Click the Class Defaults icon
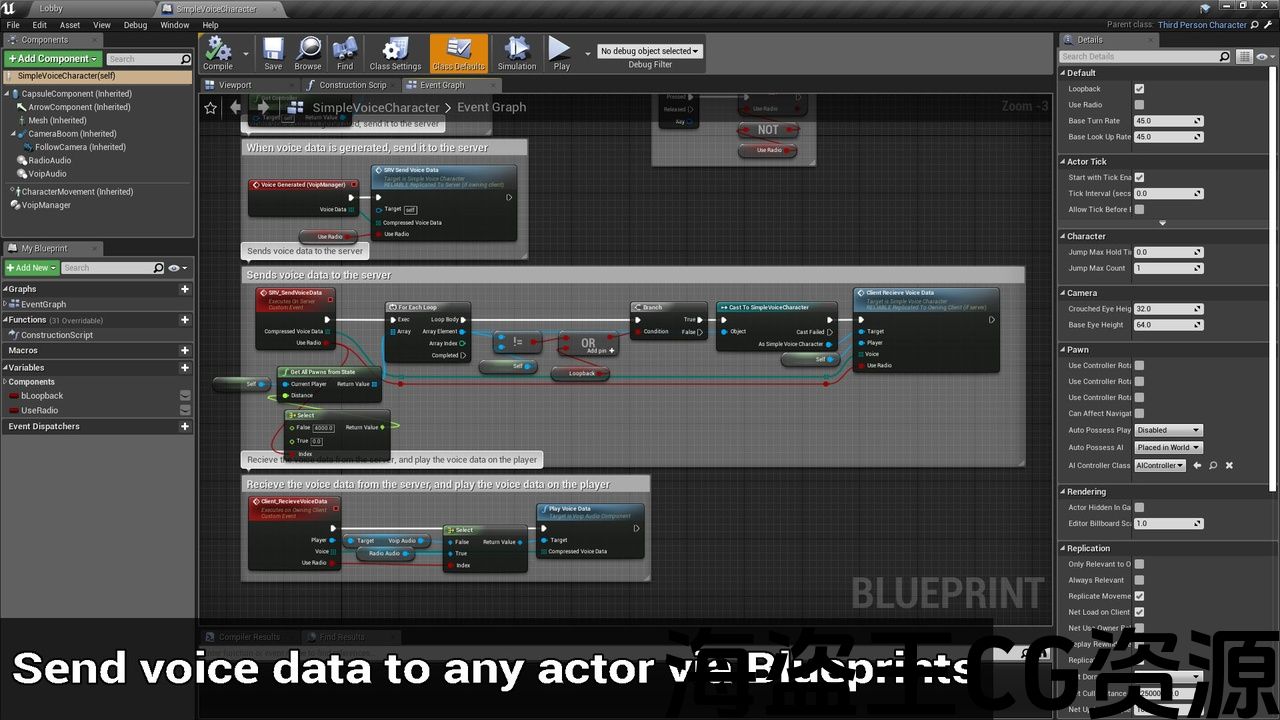Viewport: 1280px width, 720px height. coord(459,52)
